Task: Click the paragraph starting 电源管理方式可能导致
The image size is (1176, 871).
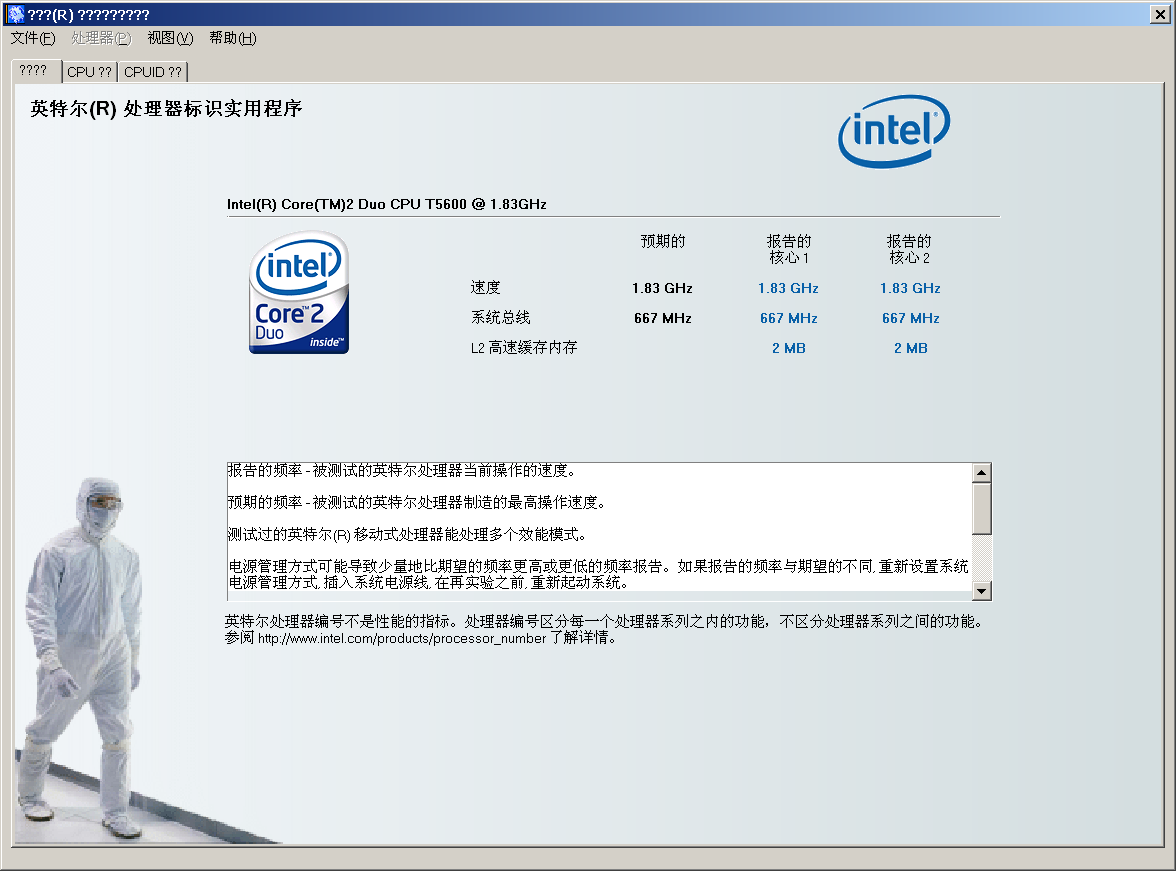Action: 598,574
